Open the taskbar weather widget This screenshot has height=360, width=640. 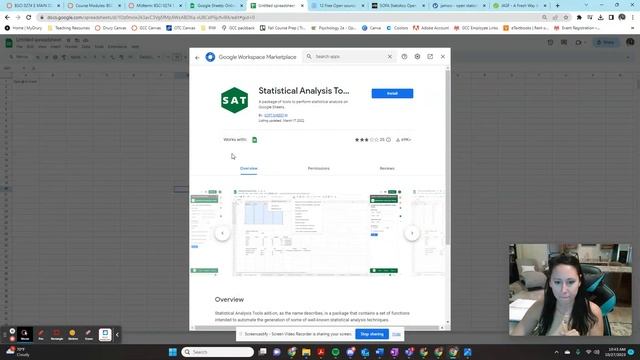(x=17, y=352)
